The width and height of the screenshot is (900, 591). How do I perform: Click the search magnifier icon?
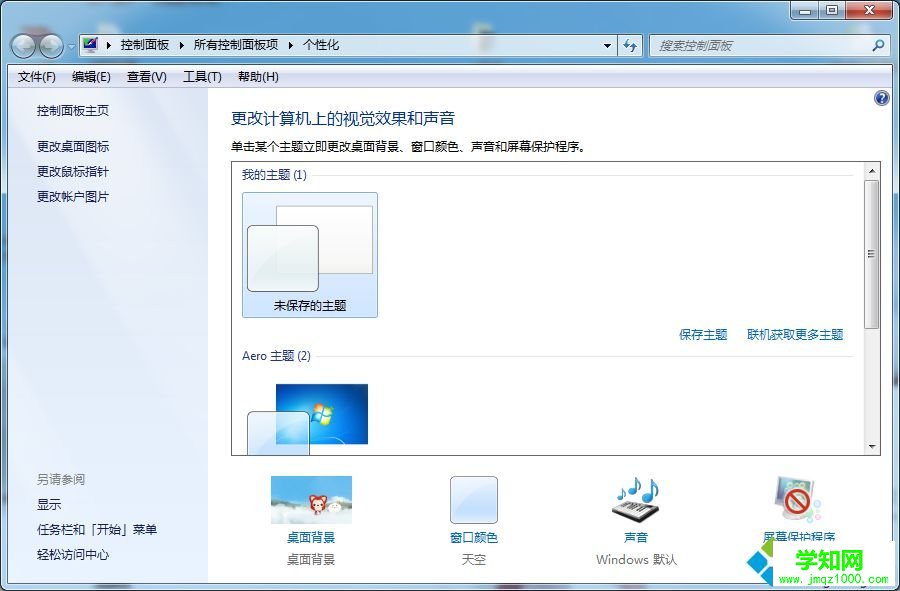[x=876, y=45]
